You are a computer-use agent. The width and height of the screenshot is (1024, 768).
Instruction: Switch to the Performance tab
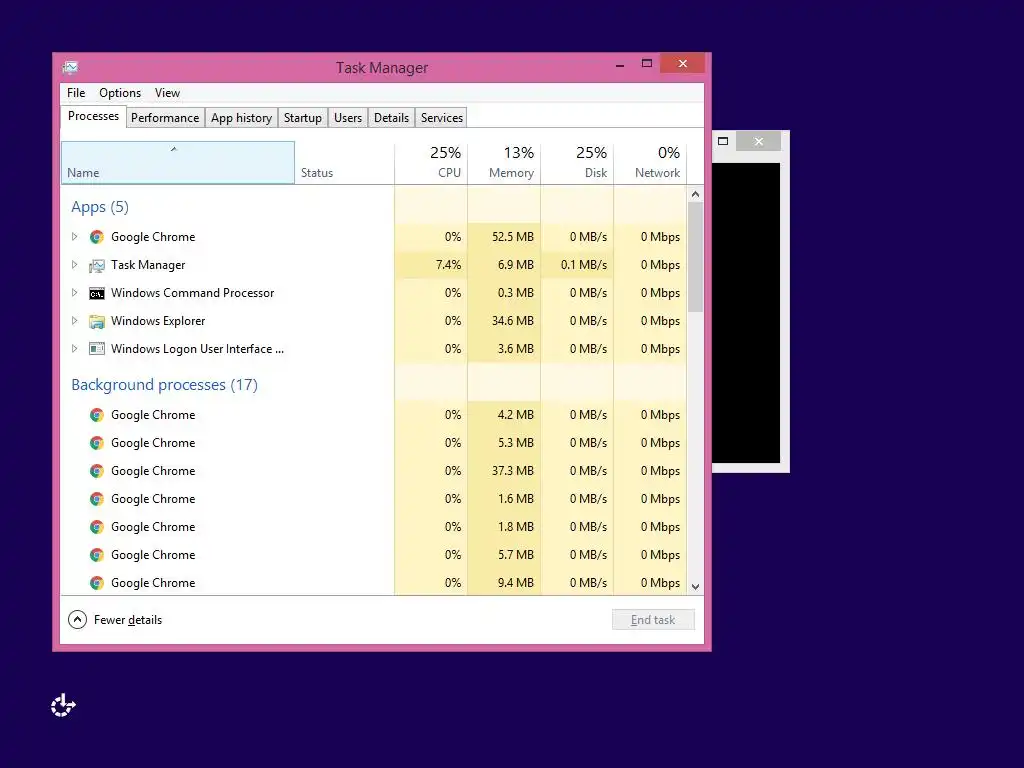165,118
